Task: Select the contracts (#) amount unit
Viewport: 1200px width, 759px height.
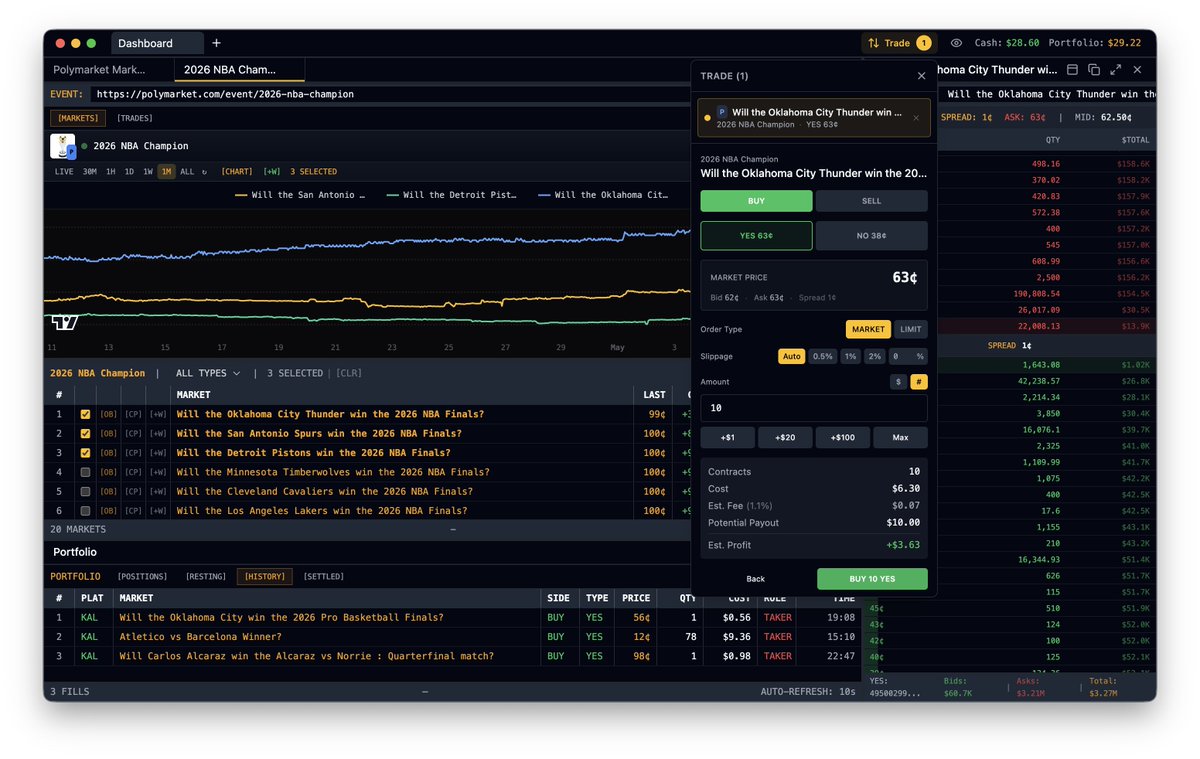Action: click(919, 382)
